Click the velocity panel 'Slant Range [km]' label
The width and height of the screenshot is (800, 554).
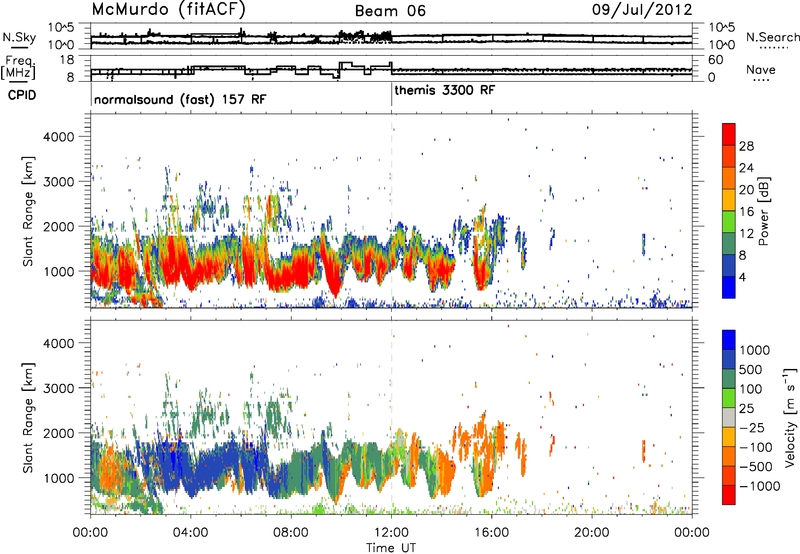pos(28,417)
